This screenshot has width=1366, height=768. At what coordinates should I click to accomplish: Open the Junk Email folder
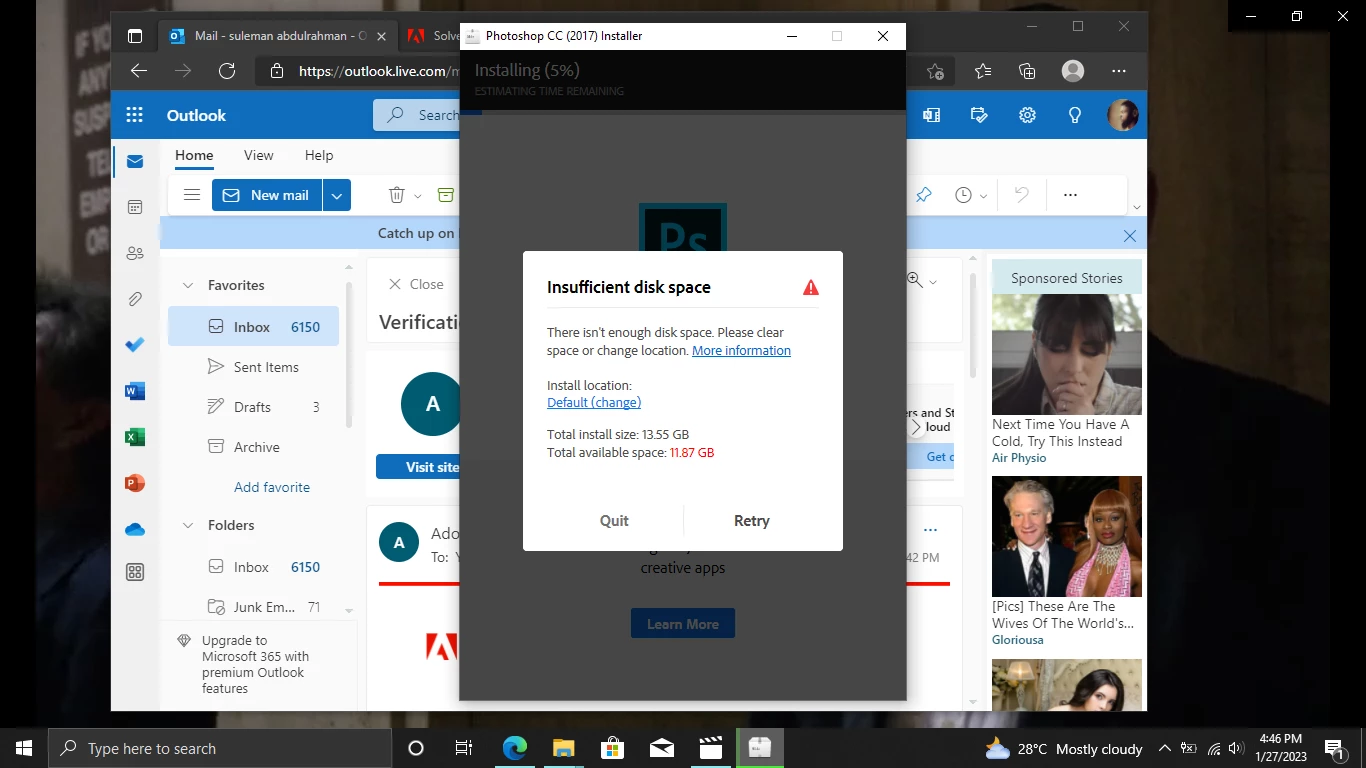pos(253,607)
